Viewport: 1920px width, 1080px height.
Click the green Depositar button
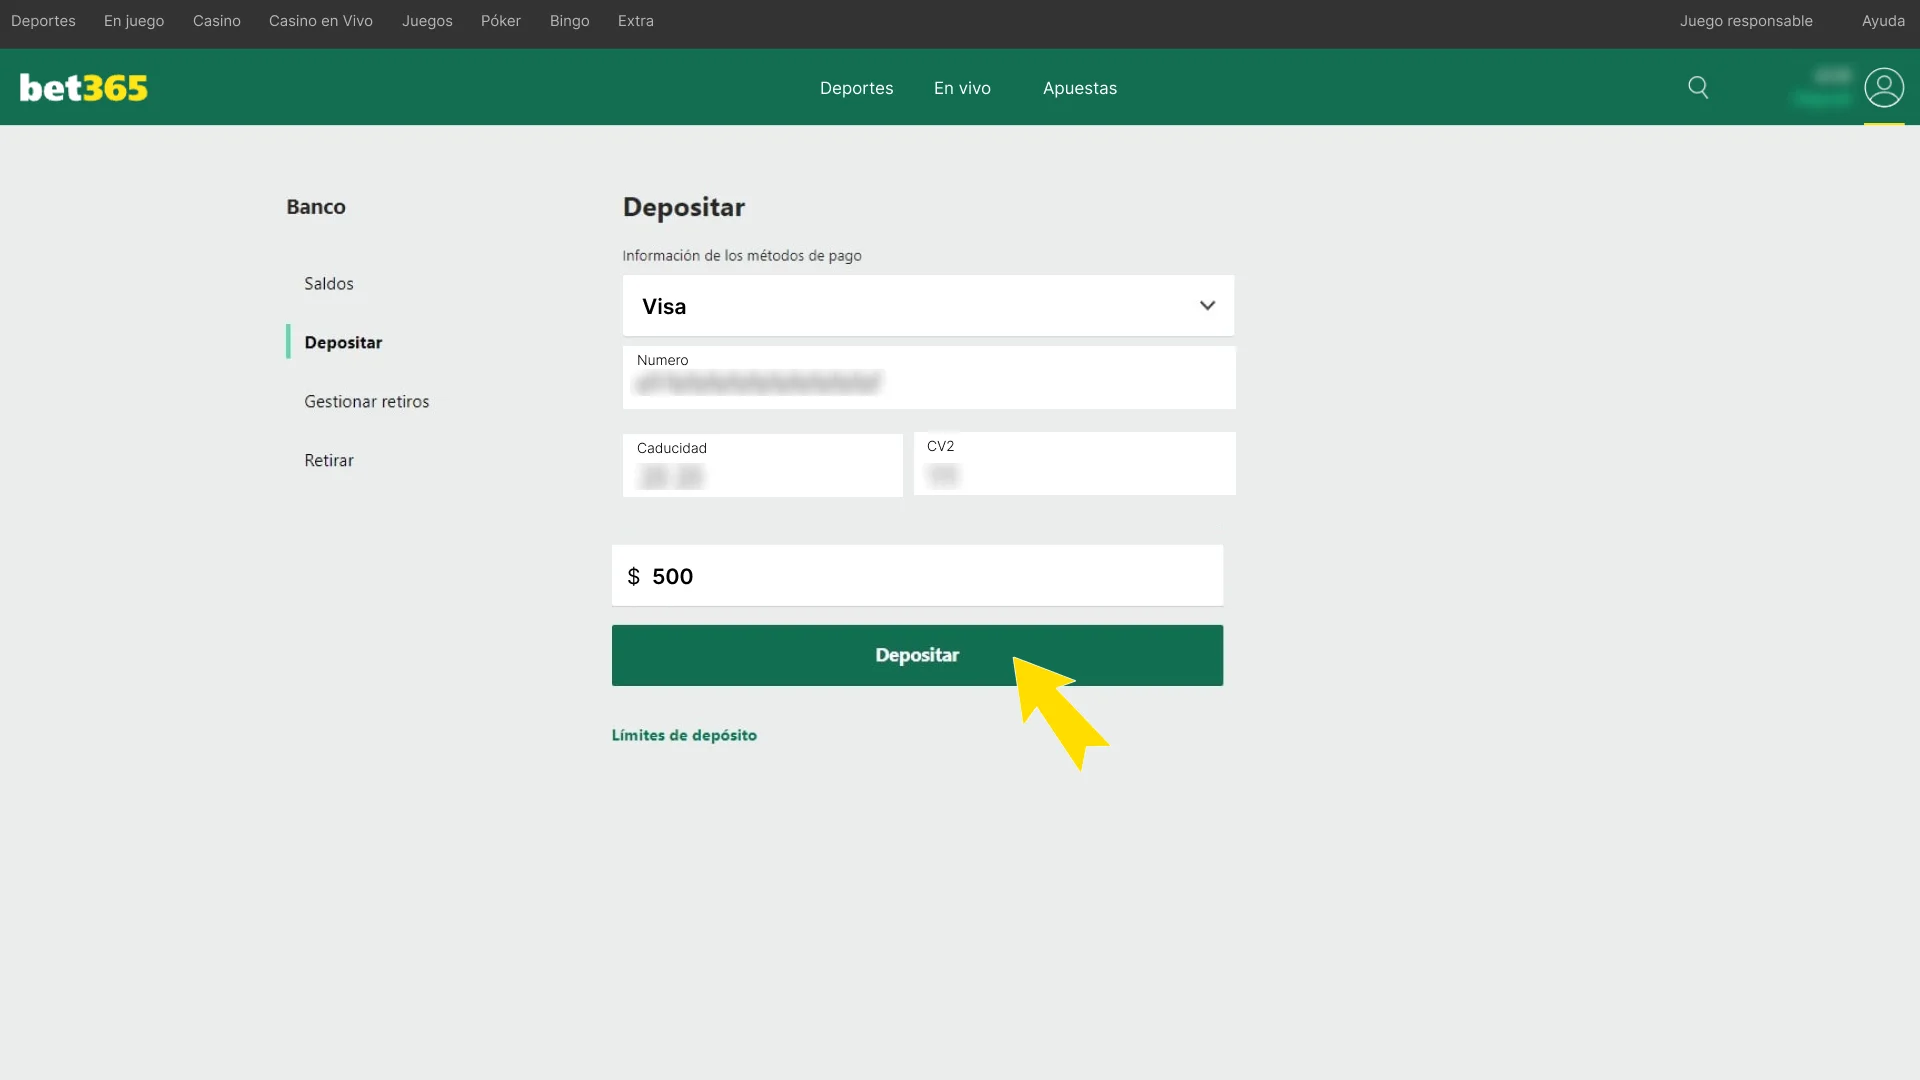[917, 655]
